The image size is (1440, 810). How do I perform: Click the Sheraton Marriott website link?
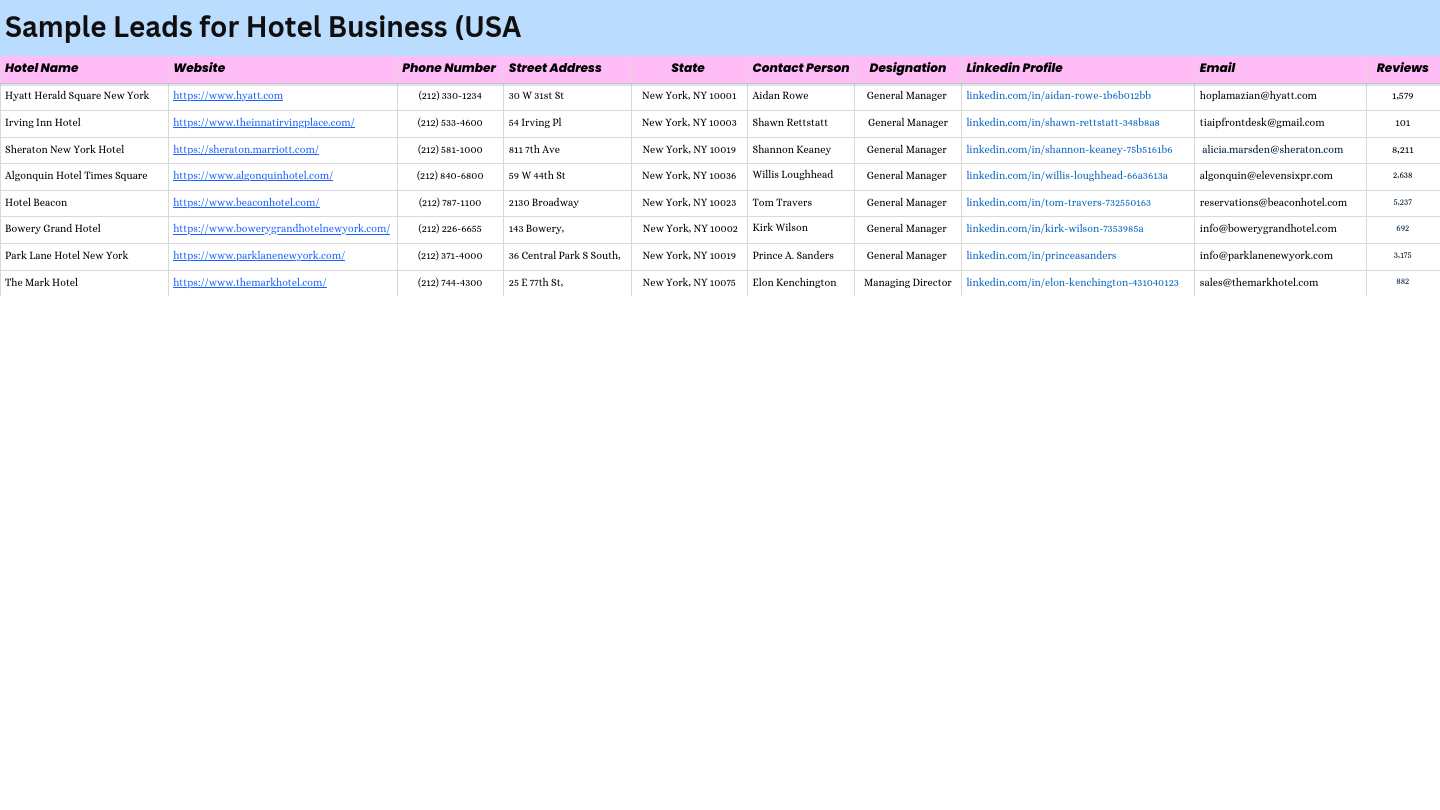[x=246, y=149]
